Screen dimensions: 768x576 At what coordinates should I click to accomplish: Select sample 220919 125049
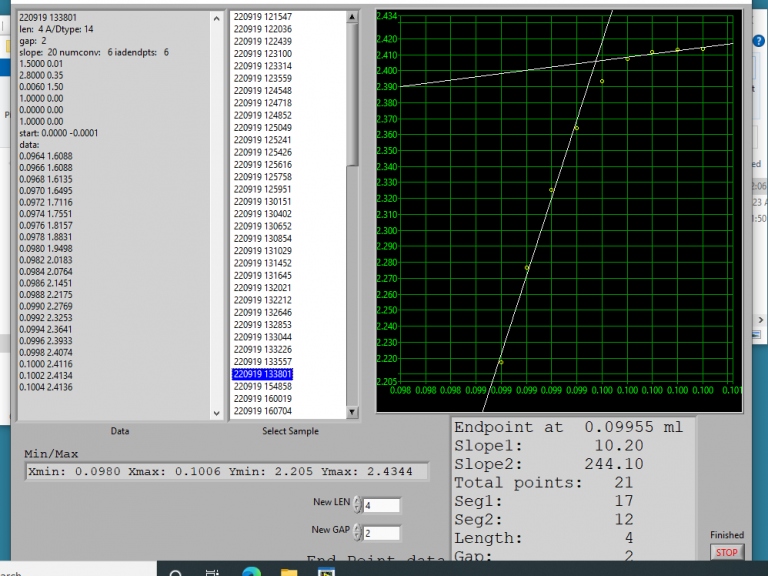(262, 127)
